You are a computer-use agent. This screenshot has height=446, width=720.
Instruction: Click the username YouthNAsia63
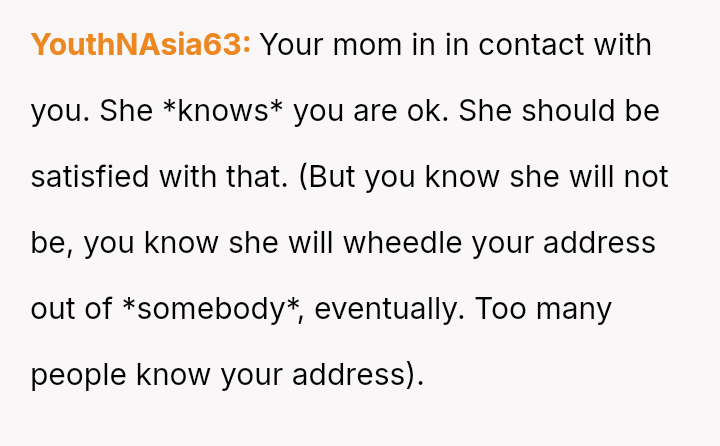point(141,45)
